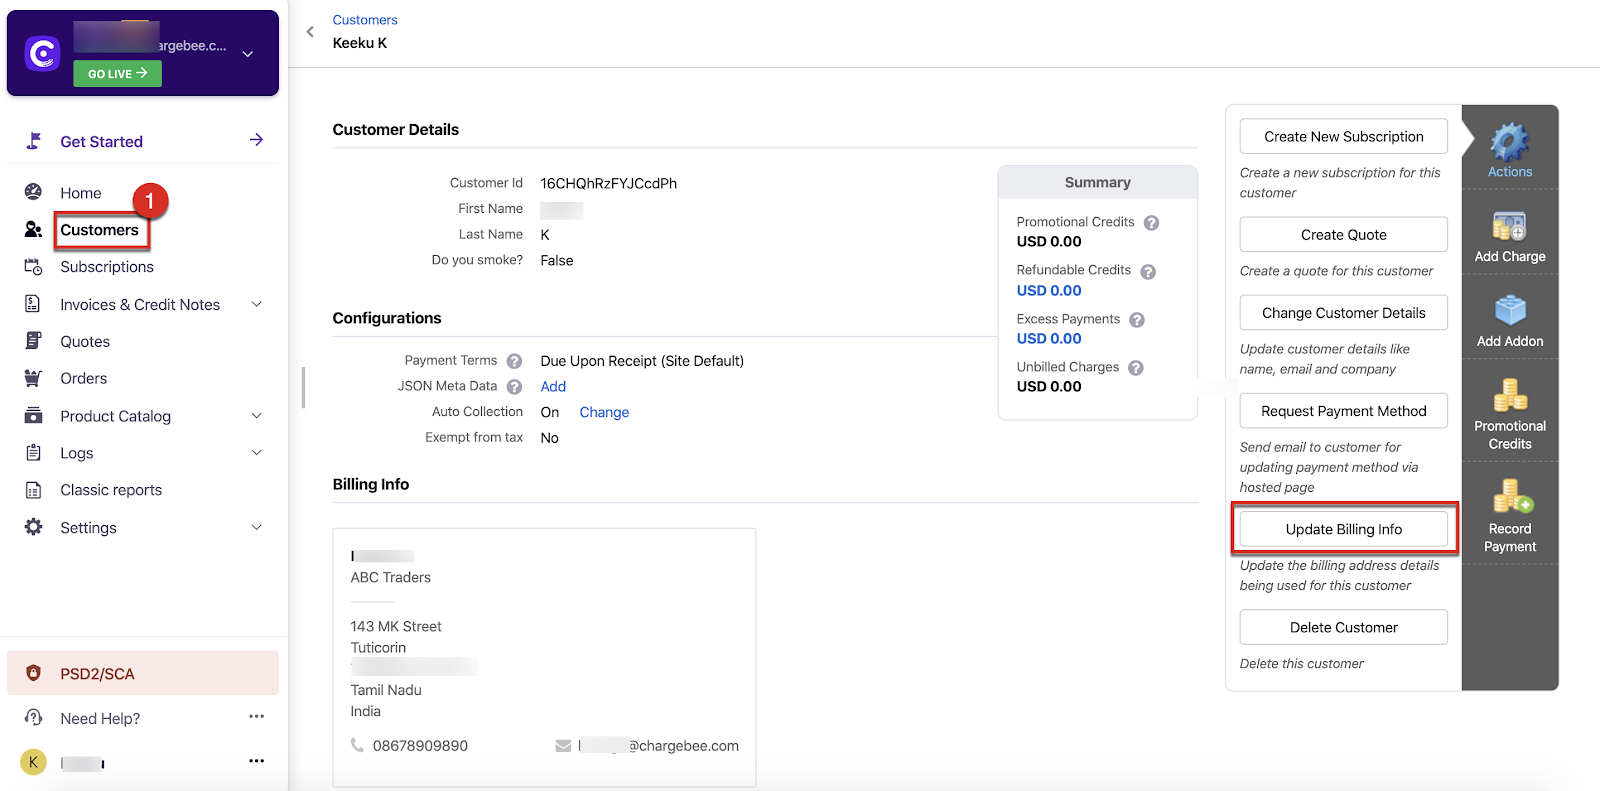Screen dimensions: 1600x791
Task: Open user profile more options menu
Action: tap(257, 761)
